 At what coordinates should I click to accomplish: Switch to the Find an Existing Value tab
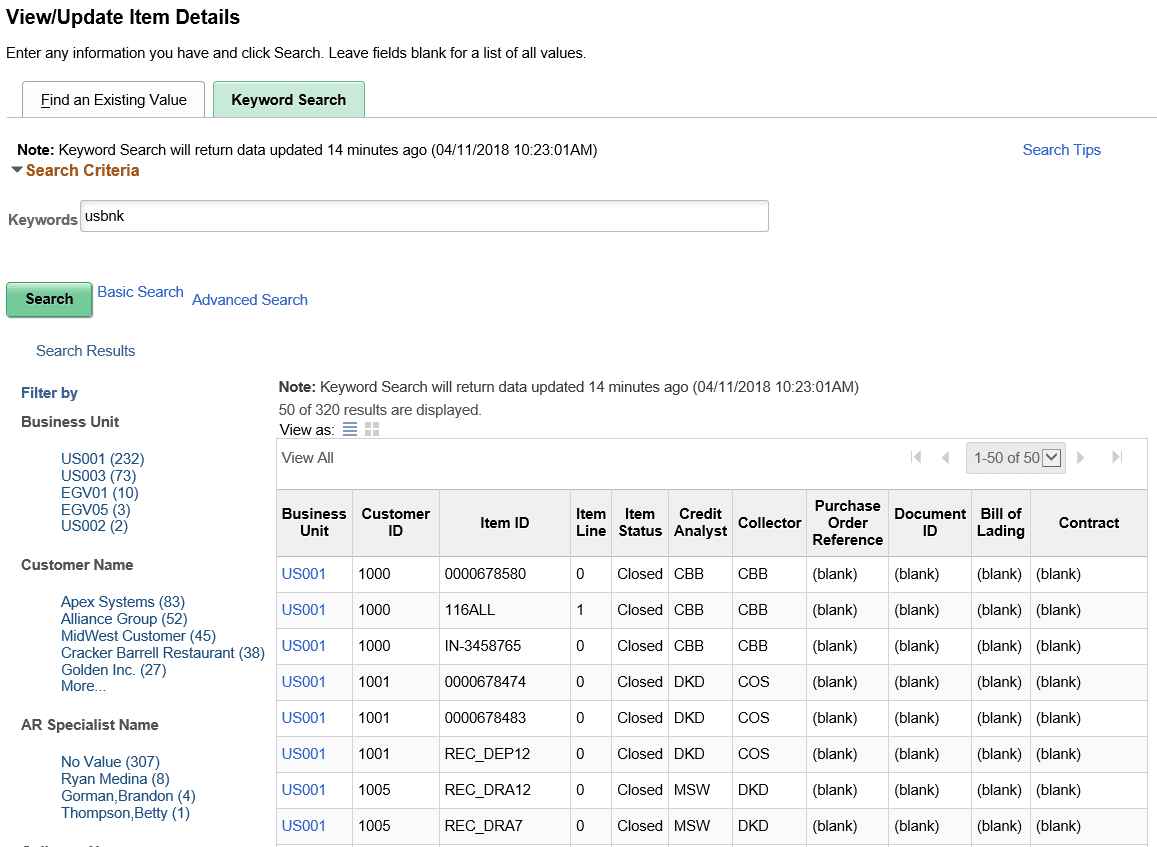coord(113,99)
